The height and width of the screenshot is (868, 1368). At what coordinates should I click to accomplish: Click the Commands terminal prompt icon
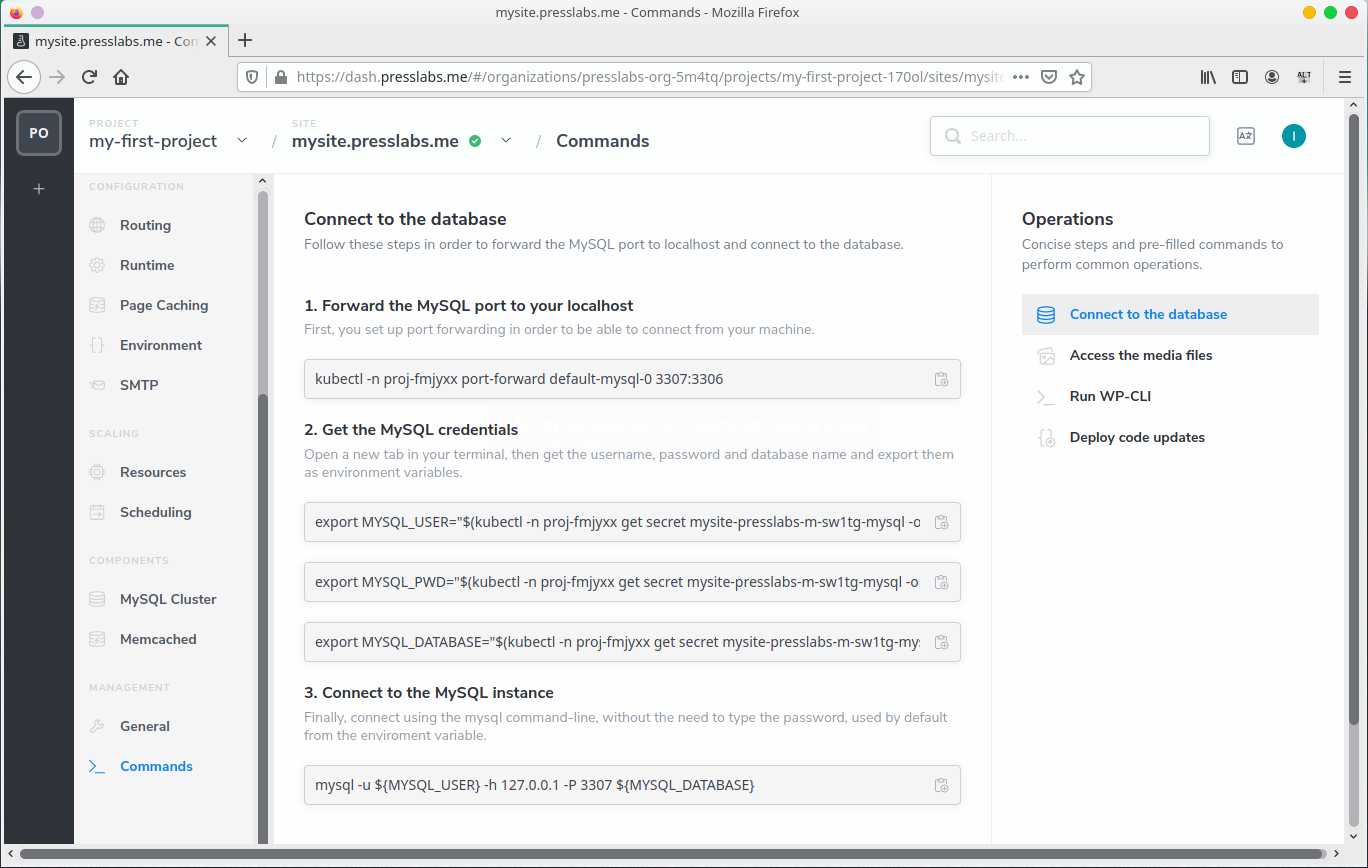(x=97, y=766)
